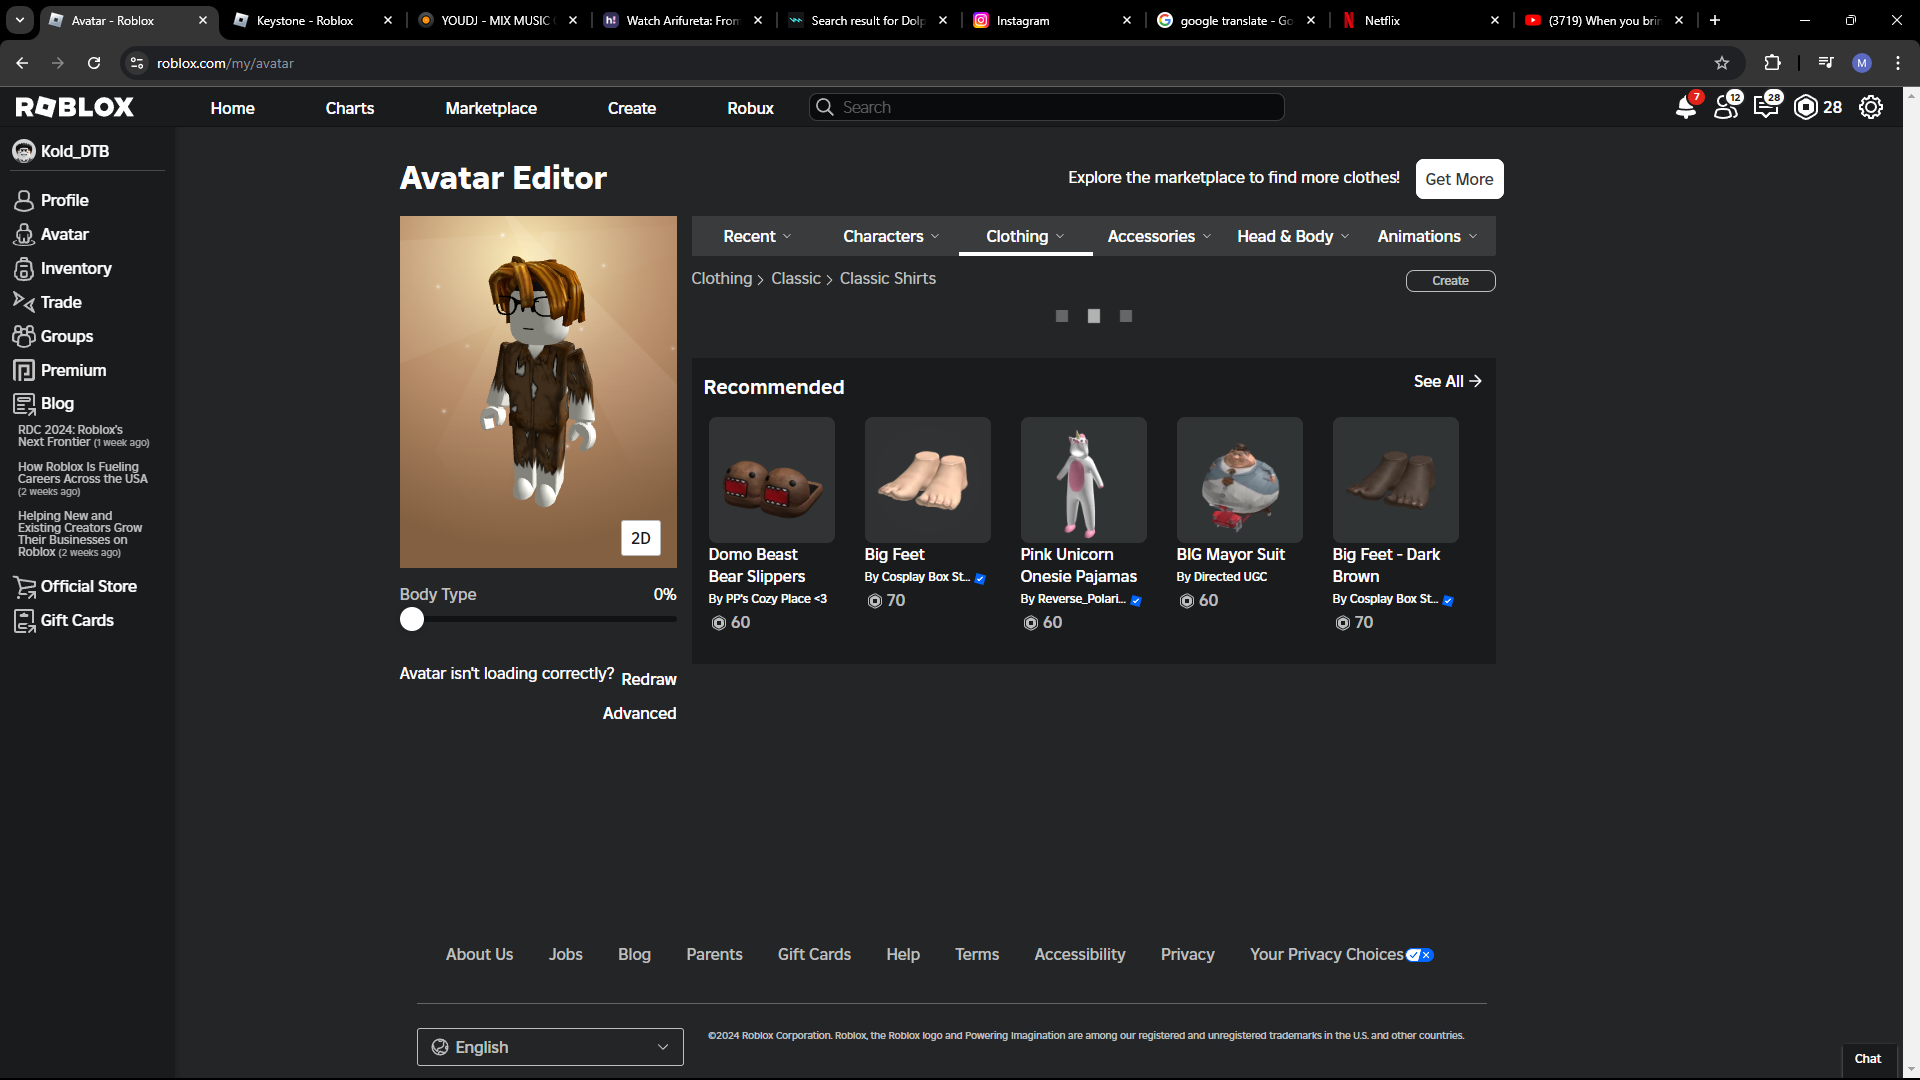Image resolution: width=1920 pixels, height=1080 pixels.
Task: Go back to the previous page
Action: 22,63
